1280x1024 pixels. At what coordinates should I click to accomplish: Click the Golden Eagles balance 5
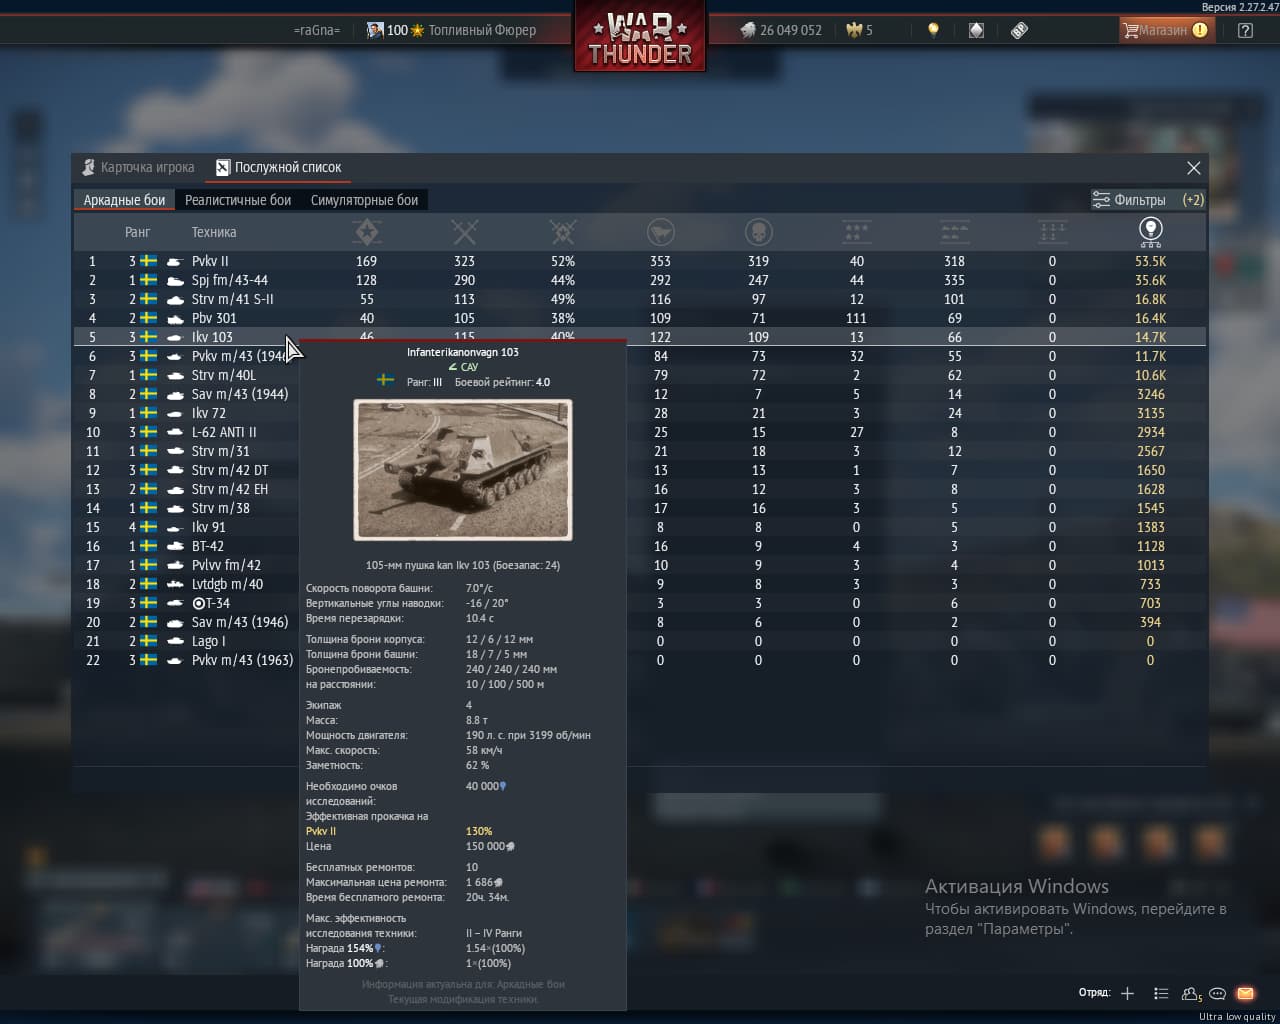[859, 30]
